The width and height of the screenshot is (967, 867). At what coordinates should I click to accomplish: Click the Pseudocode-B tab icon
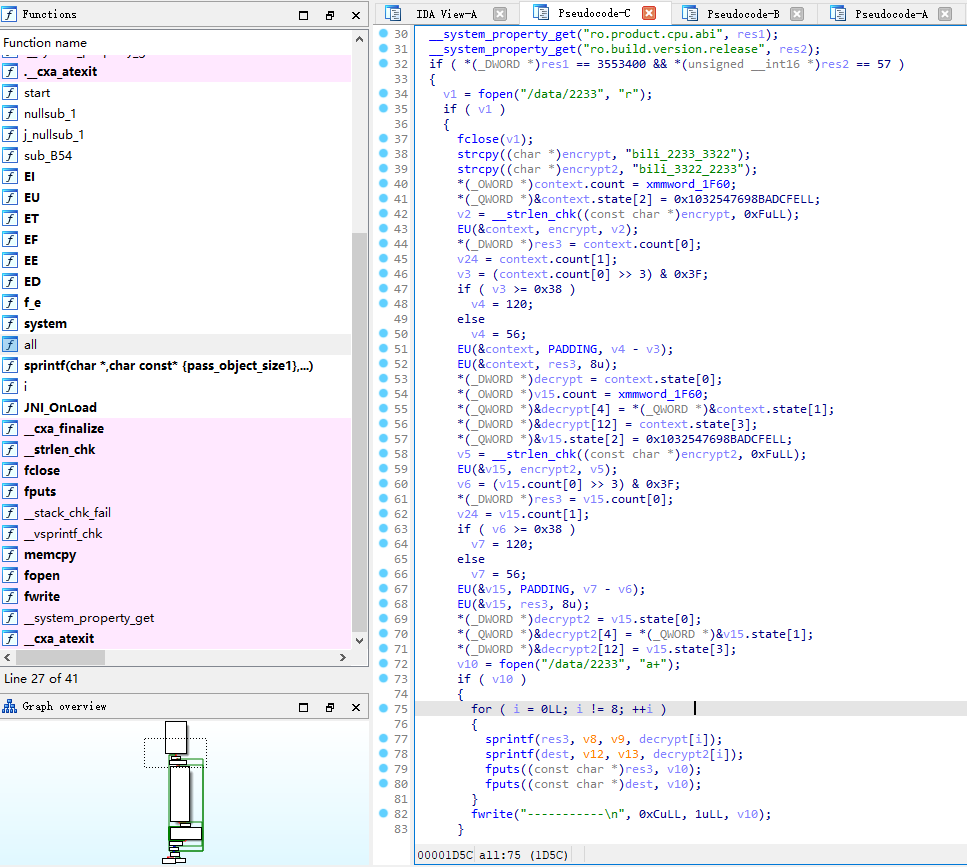tap(690, 14)
